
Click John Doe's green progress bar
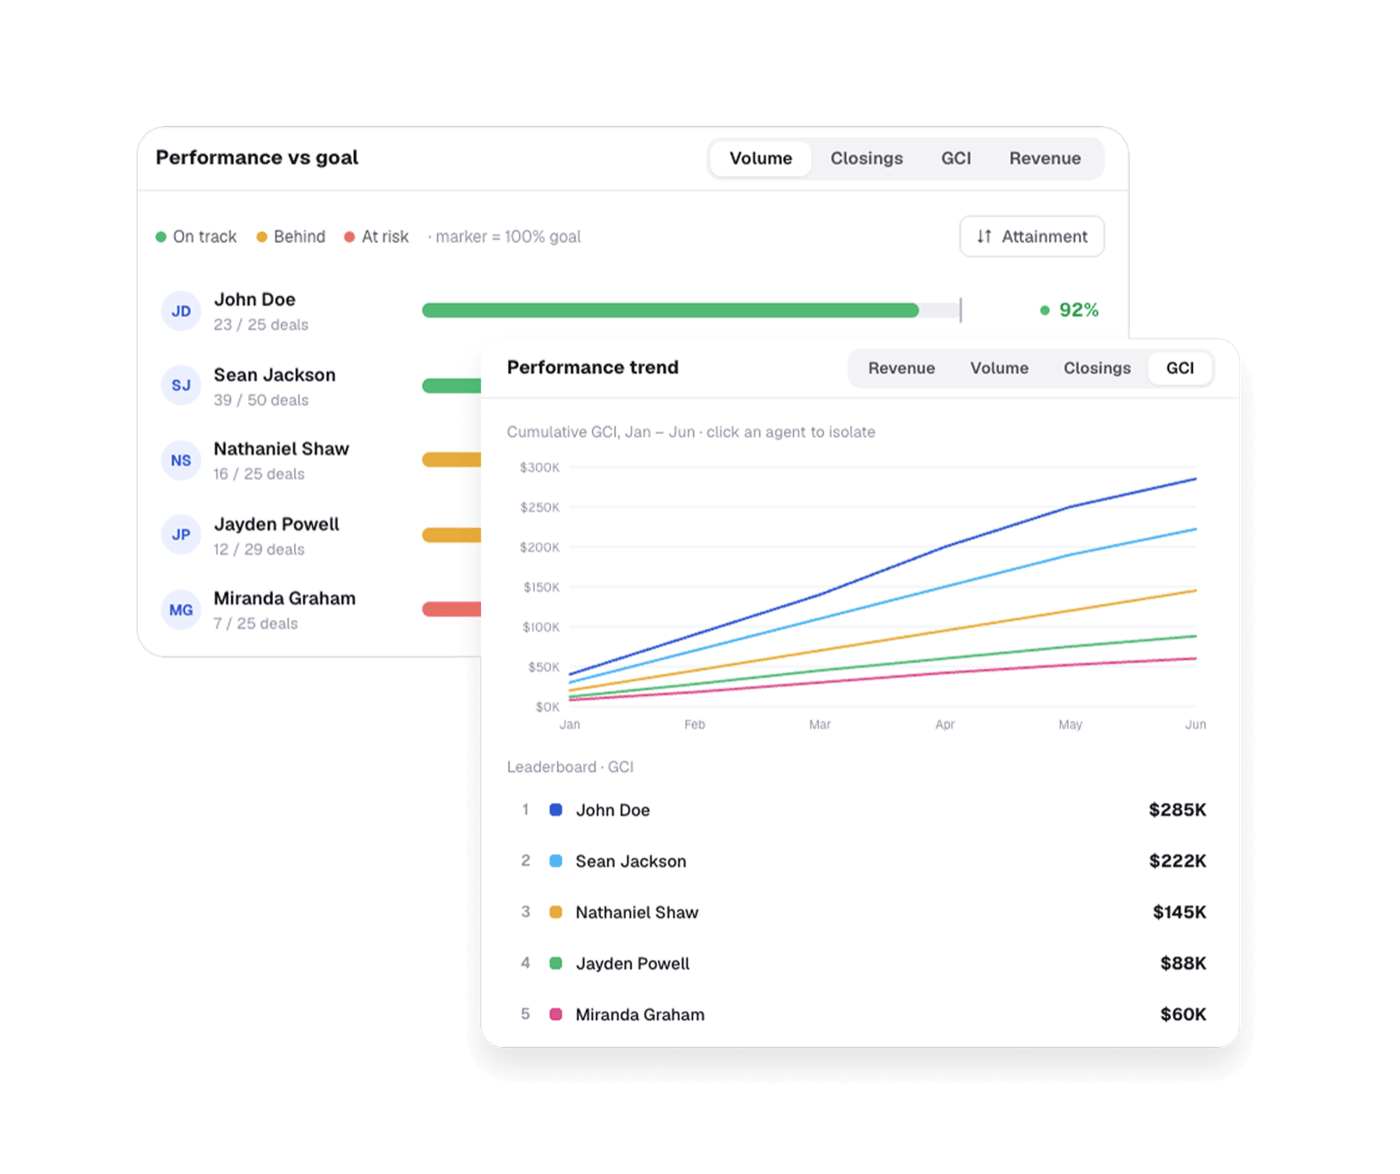tap(670, 311)
